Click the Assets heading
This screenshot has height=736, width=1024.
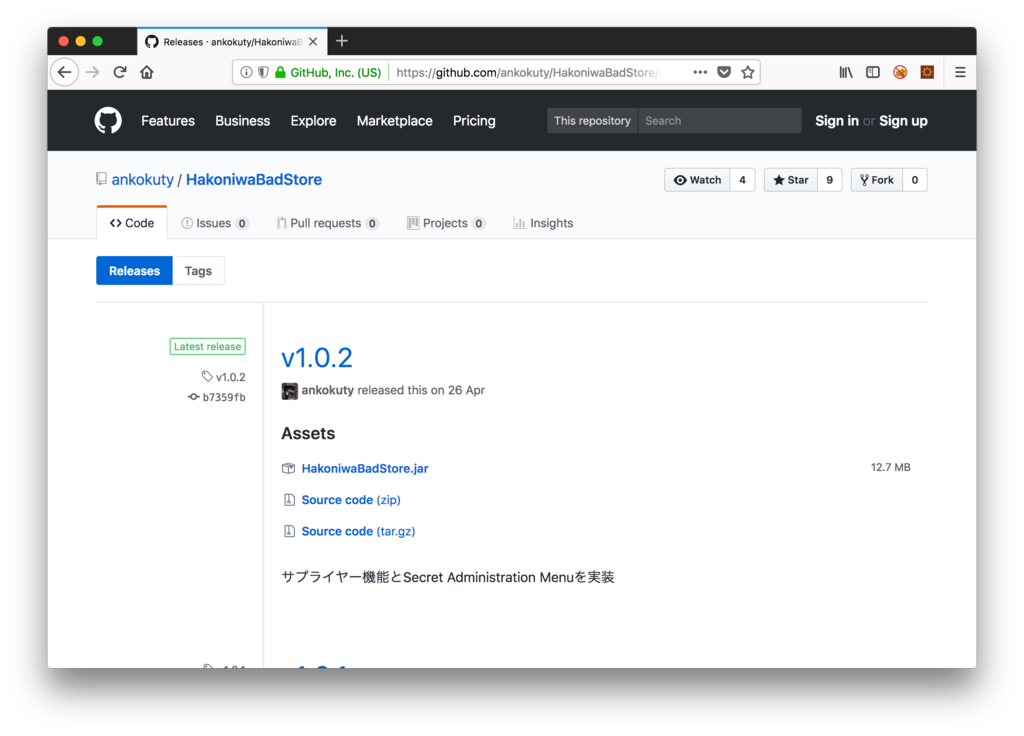click(x=308, y=434)
